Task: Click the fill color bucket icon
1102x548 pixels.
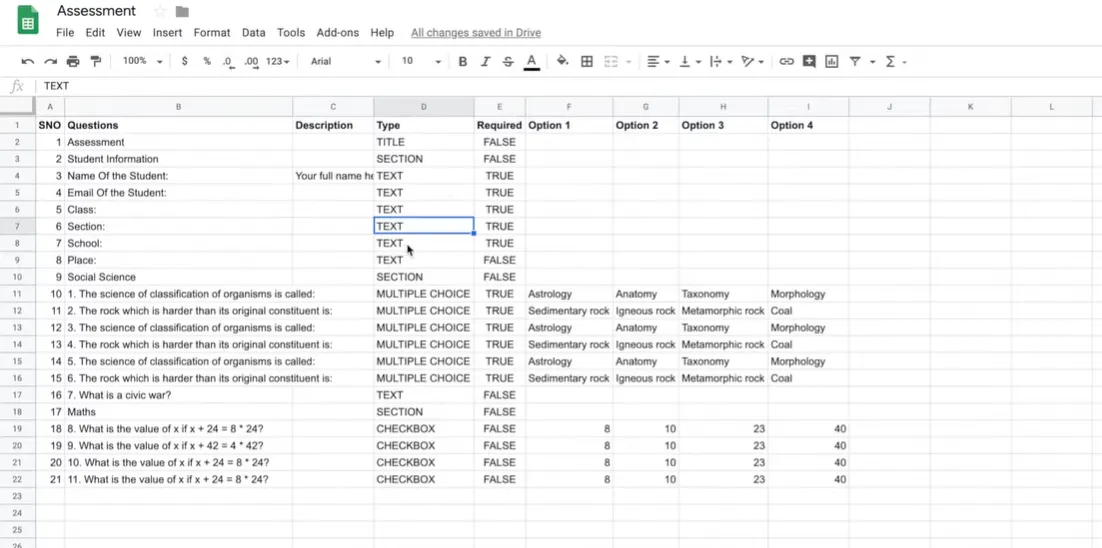Action: point(562,62)
